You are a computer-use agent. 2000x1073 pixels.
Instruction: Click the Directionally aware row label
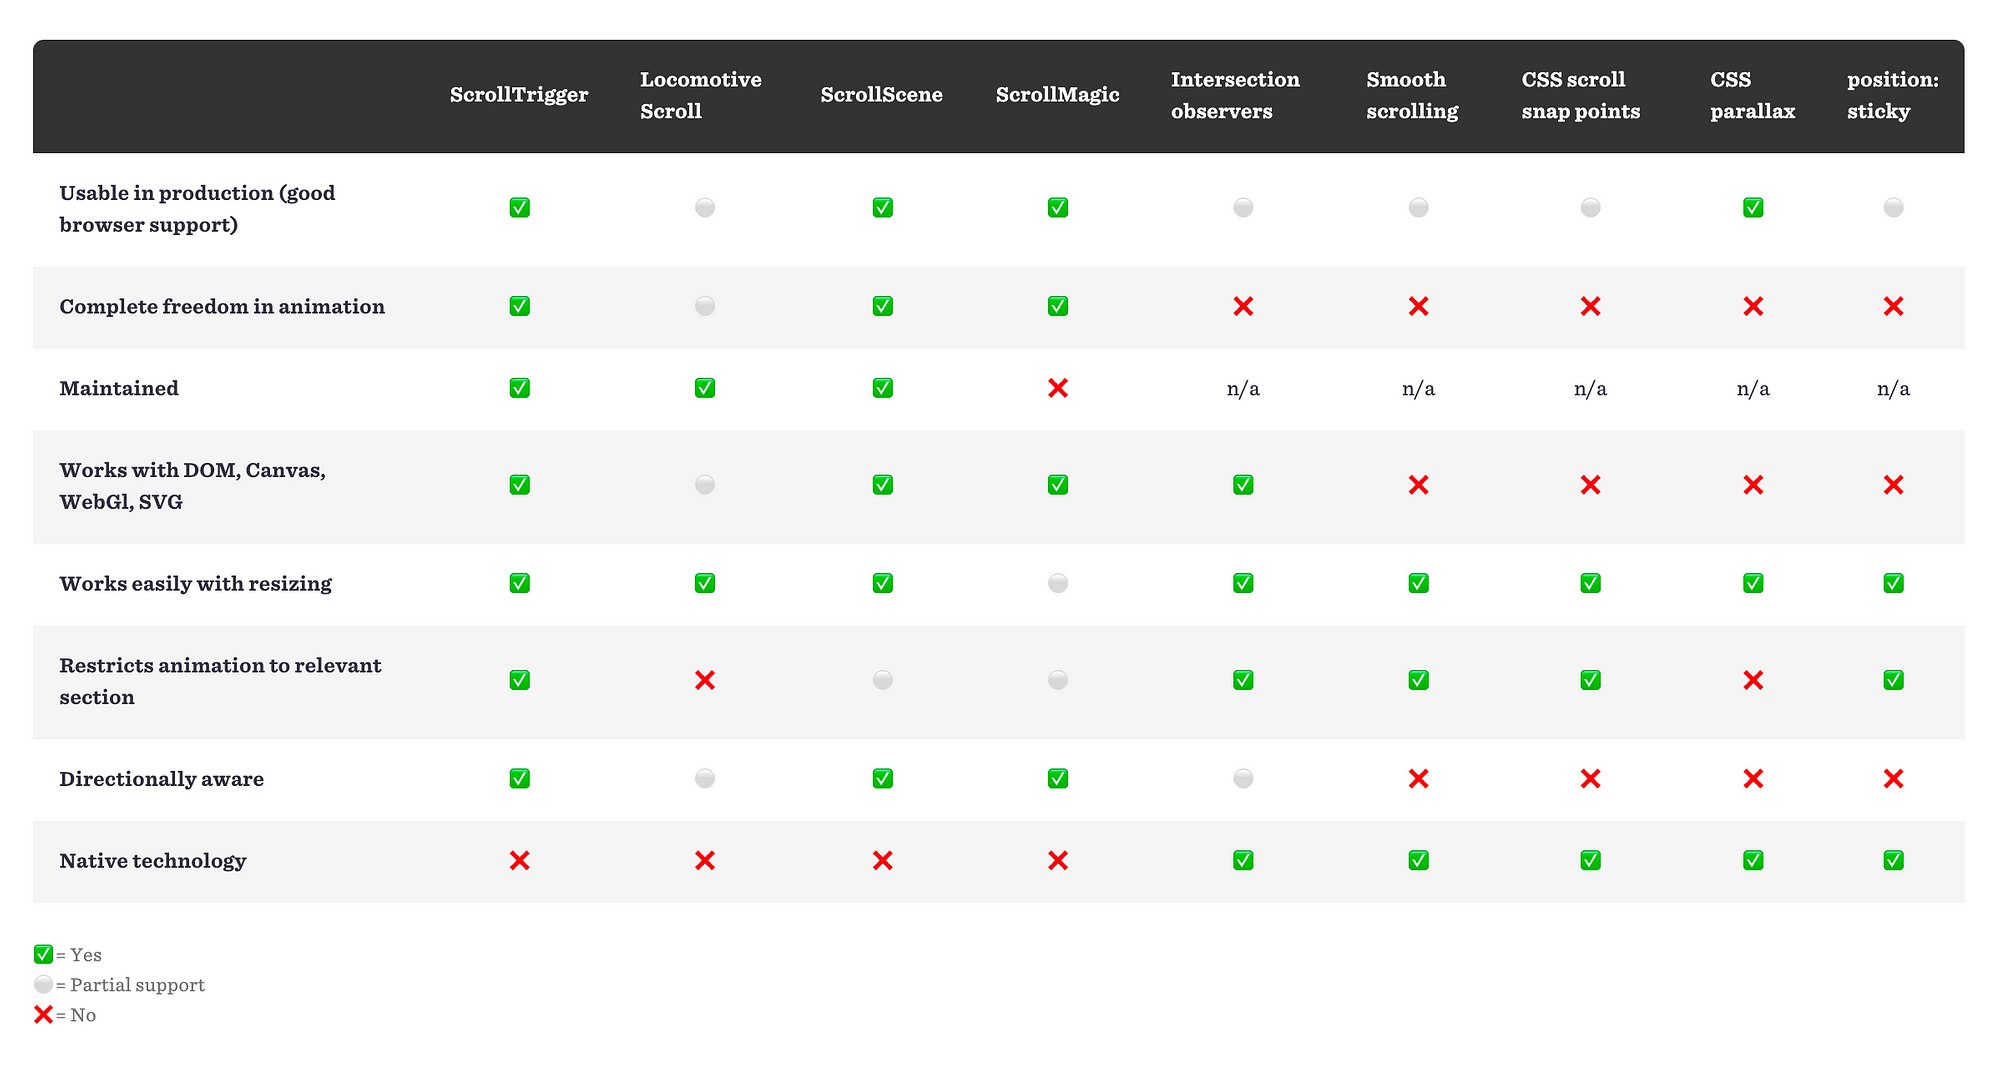[161, 779]
